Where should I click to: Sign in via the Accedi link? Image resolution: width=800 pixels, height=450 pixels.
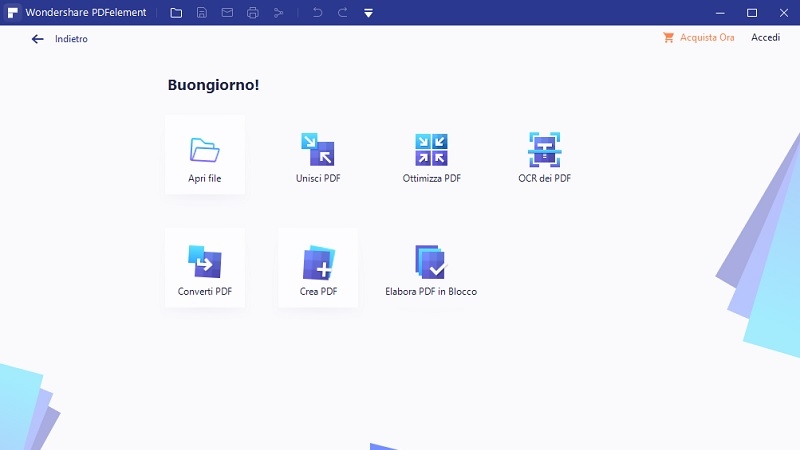[765, 38]
